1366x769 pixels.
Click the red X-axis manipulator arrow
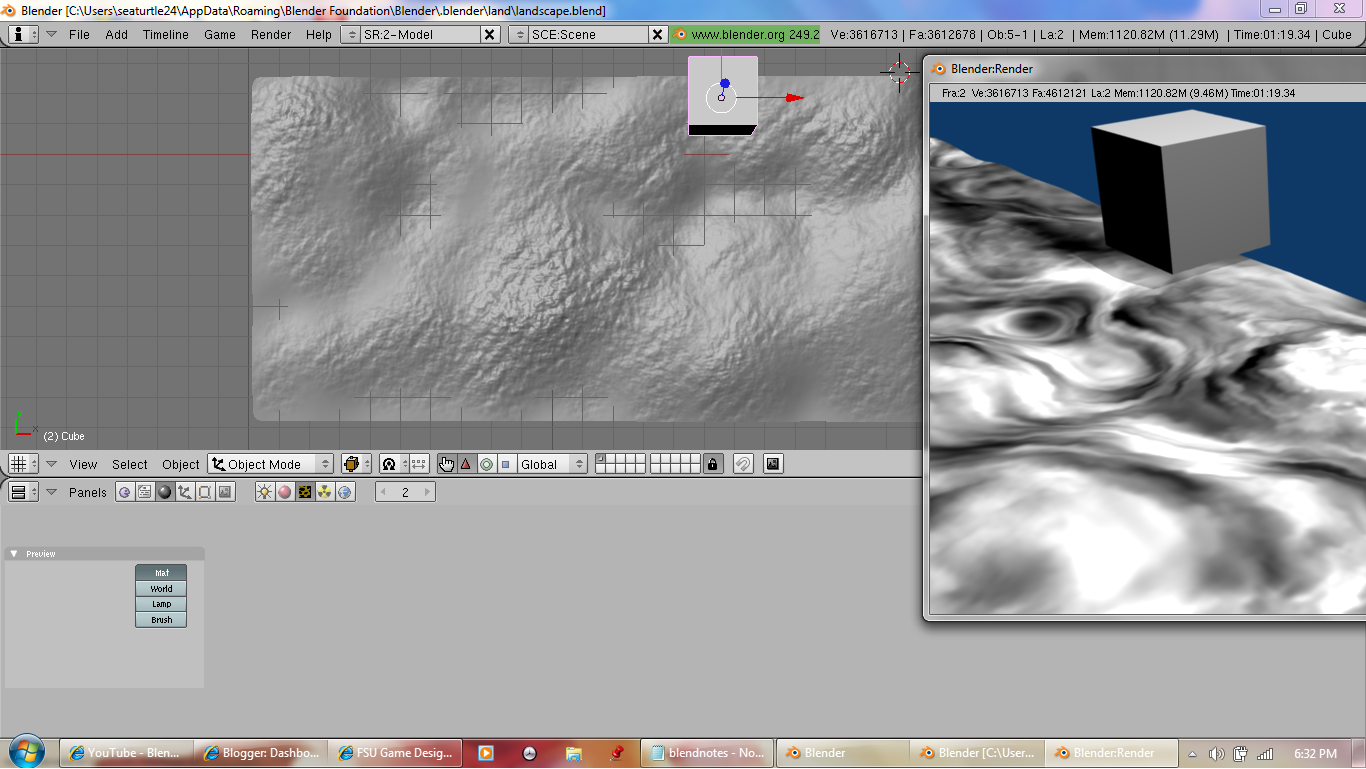(x=794, y=98)
